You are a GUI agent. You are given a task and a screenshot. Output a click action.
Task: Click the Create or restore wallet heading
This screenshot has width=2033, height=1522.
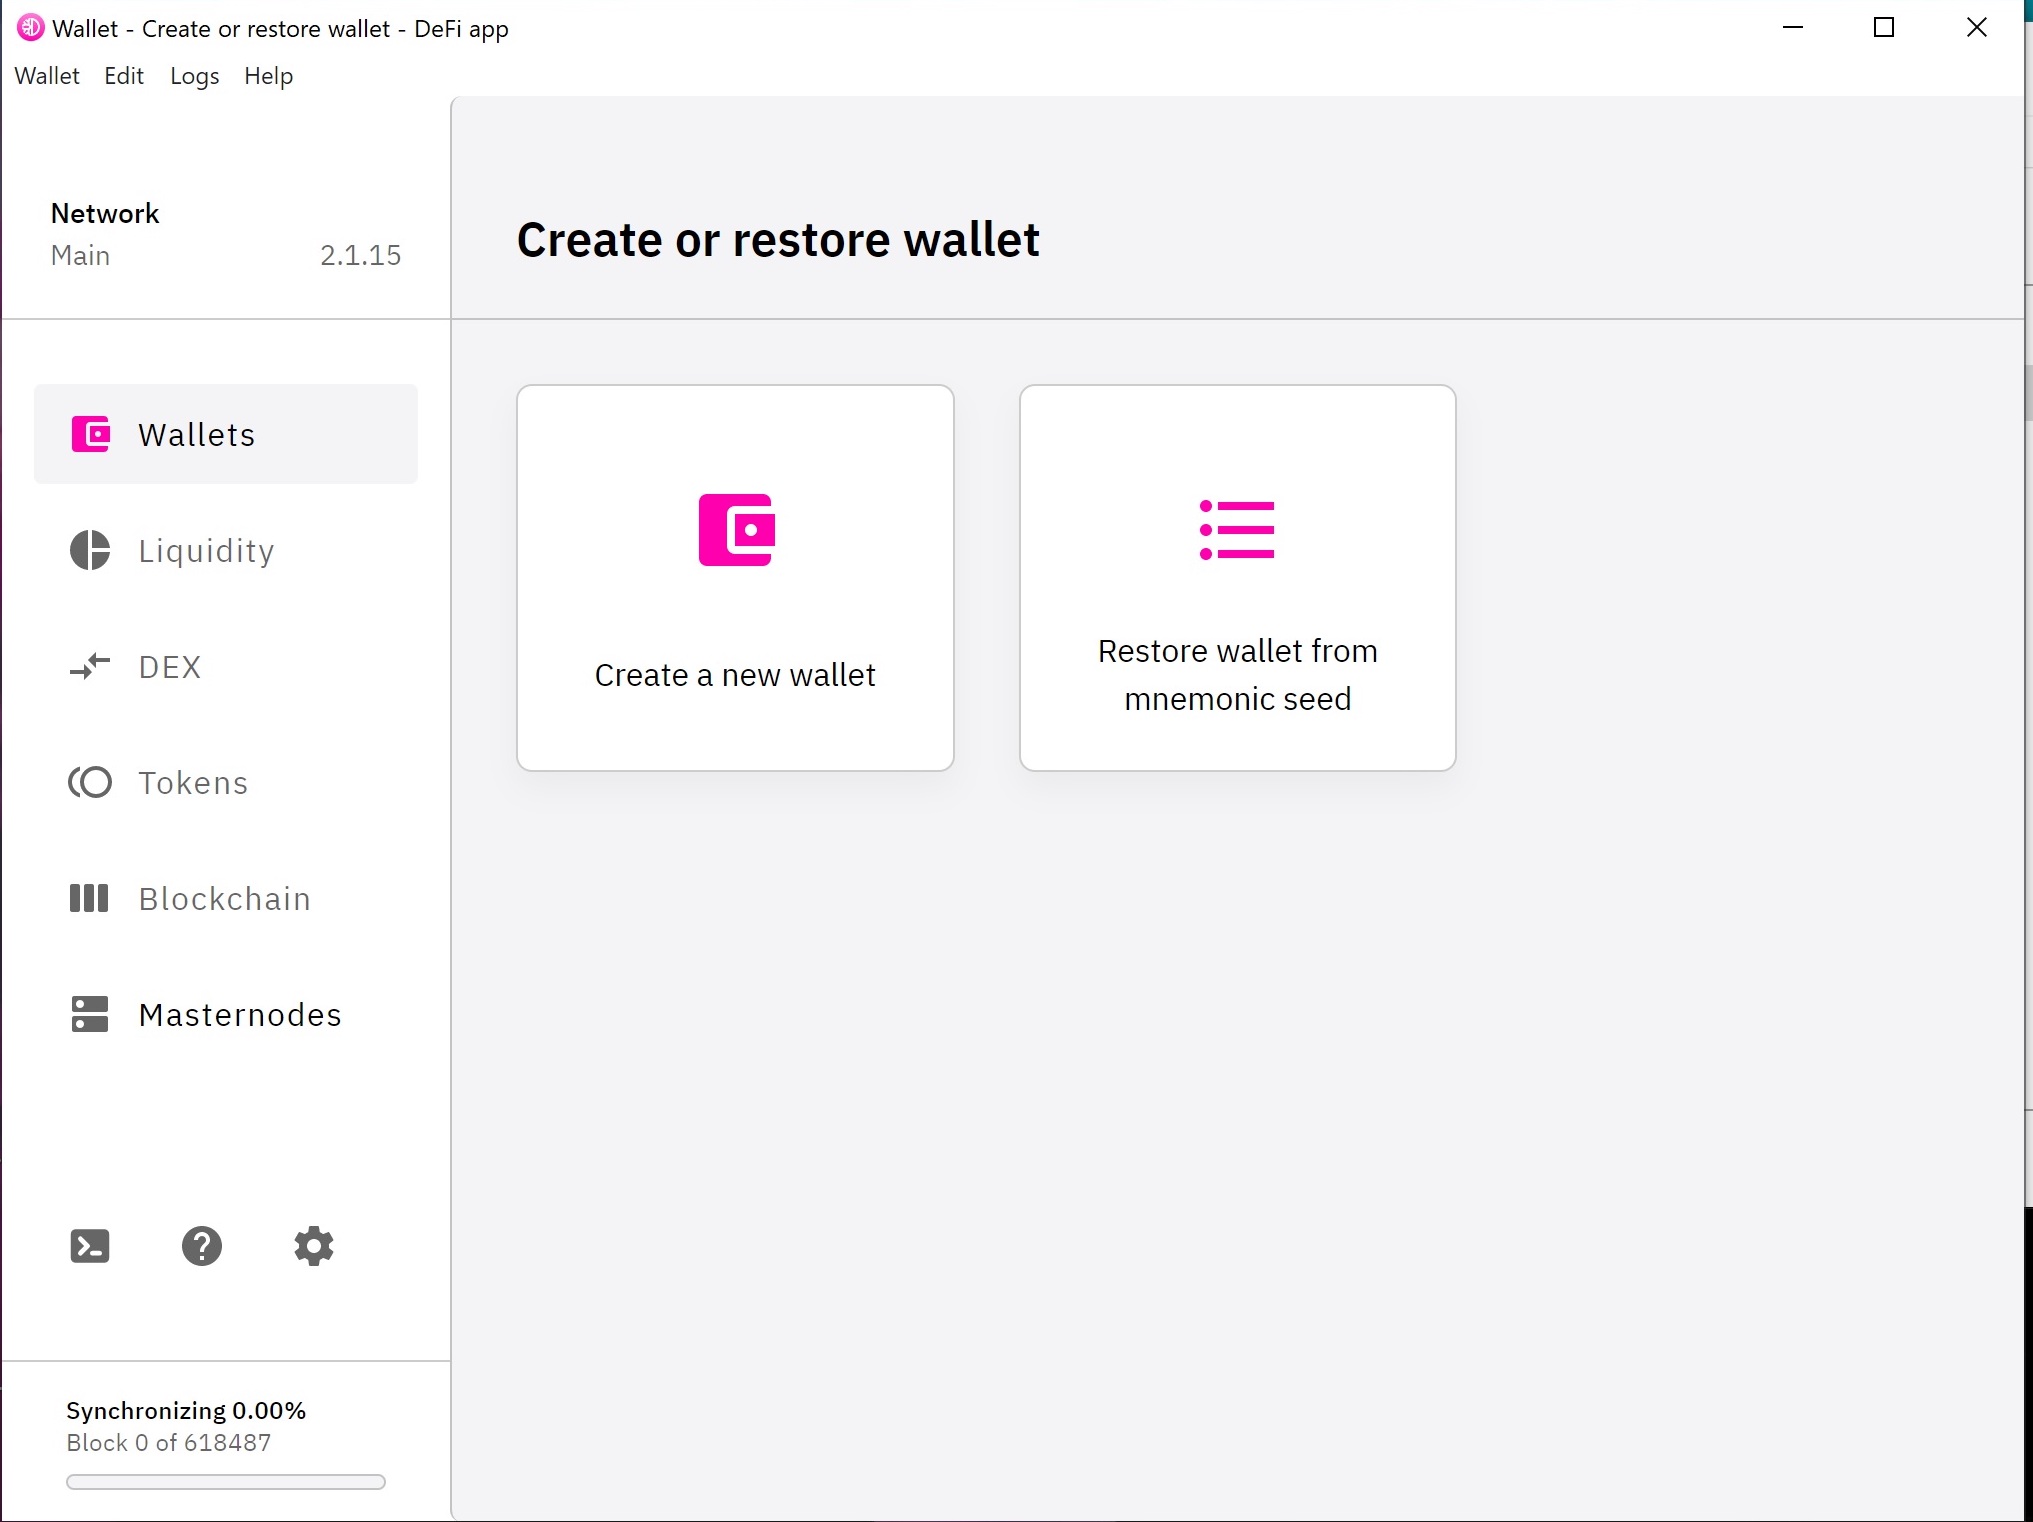click(x=778, y=240)
